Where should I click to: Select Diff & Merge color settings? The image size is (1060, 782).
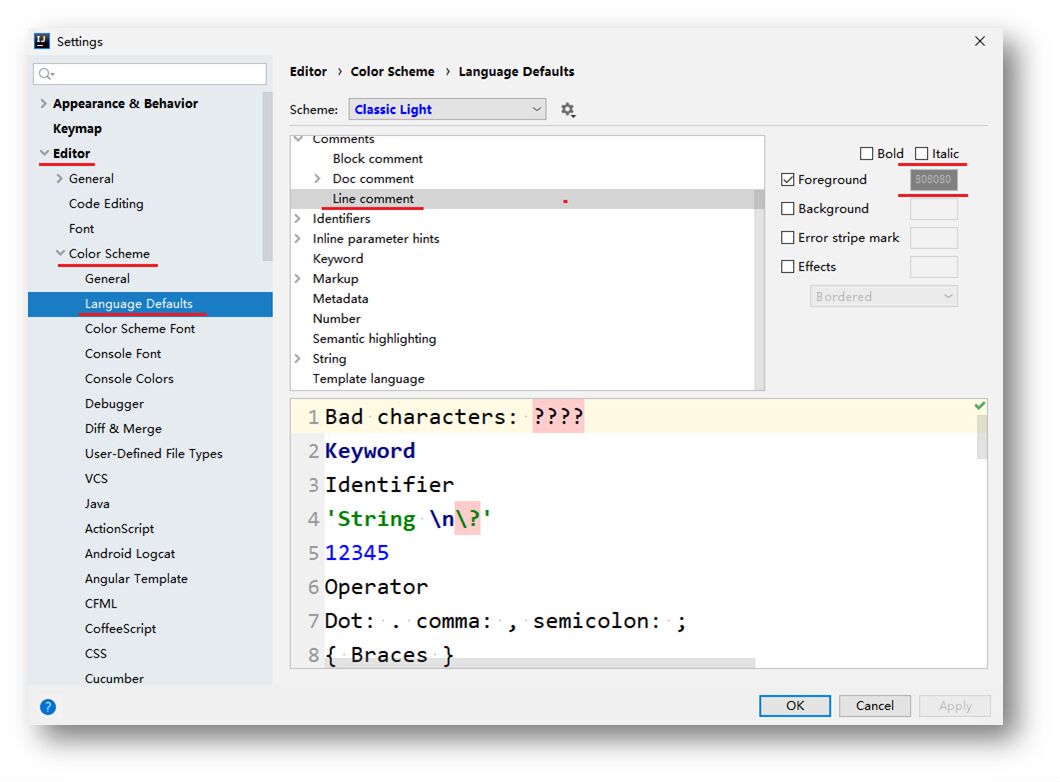123,429
